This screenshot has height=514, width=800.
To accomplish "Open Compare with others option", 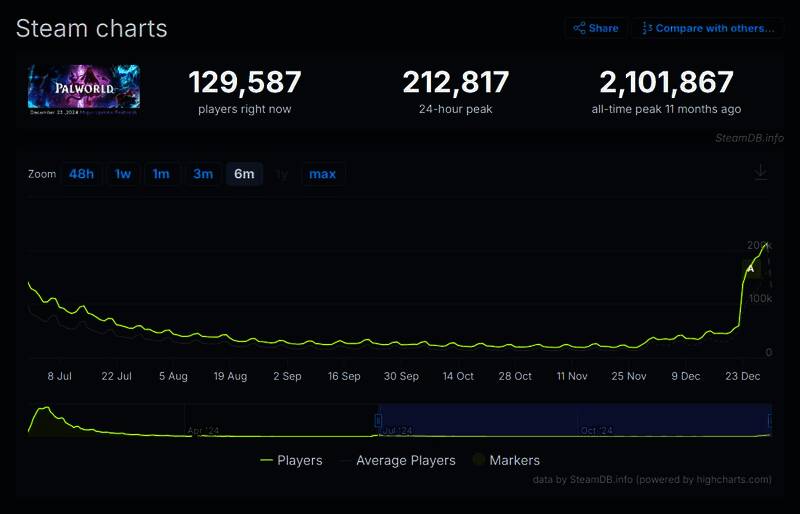I will (708, 28).
